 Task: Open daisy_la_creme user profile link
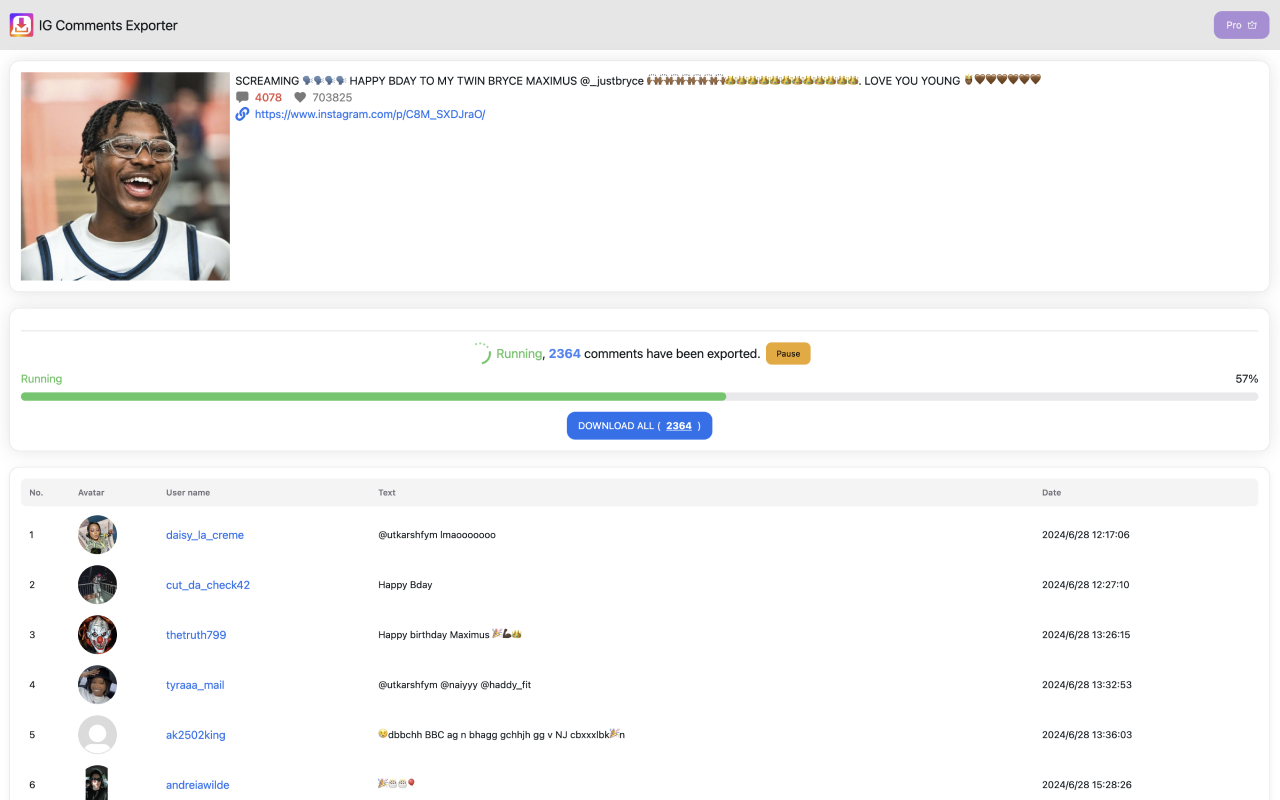click(205, 535)
